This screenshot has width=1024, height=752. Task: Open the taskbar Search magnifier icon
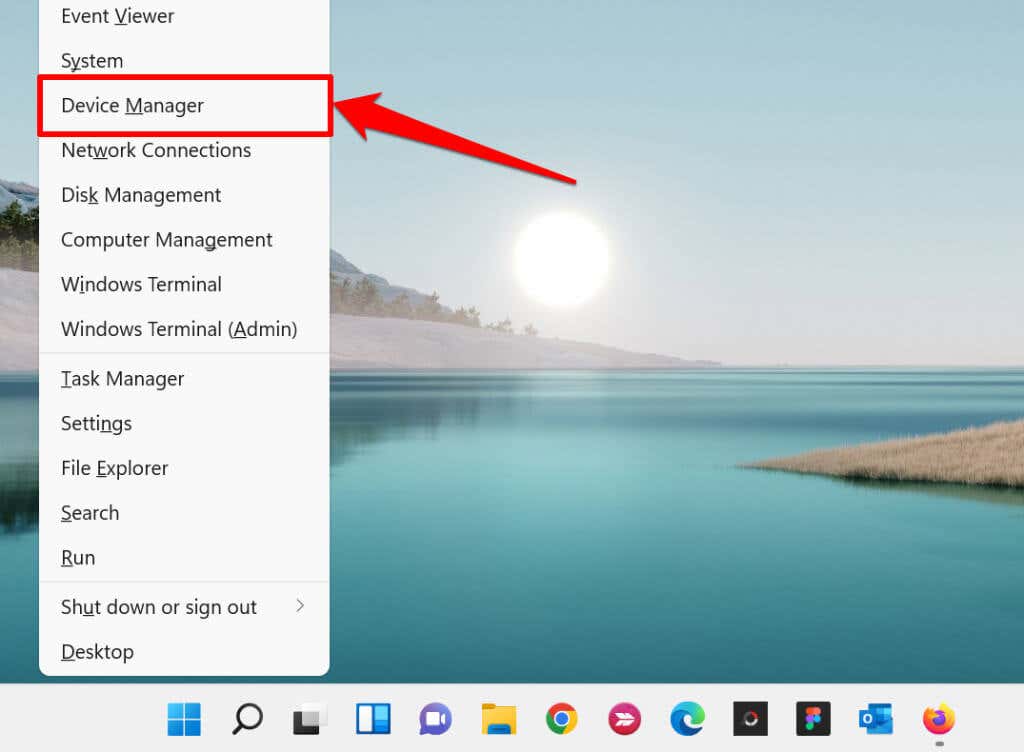pyautogui.click(x=248, y=719)
